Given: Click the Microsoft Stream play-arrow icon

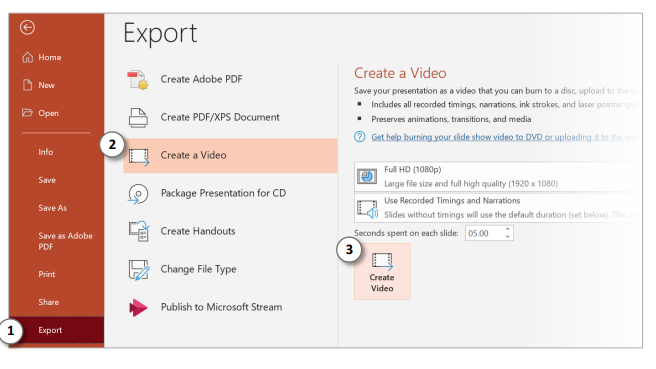Looking at the screenshot, I should pyautogui.click(x=138, y=308).
